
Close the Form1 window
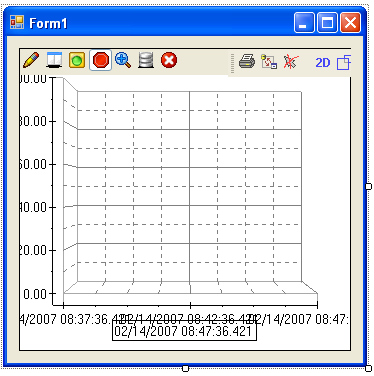[x=350, y=23]
